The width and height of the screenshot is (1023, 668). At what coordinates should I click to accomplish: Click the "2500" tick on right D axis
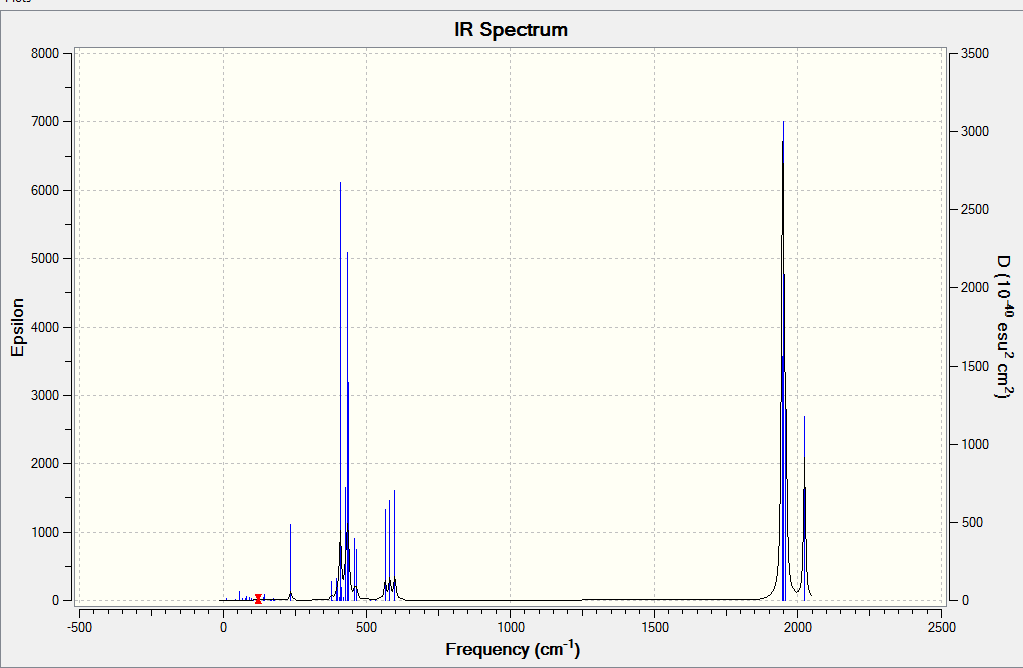[975, 209]
